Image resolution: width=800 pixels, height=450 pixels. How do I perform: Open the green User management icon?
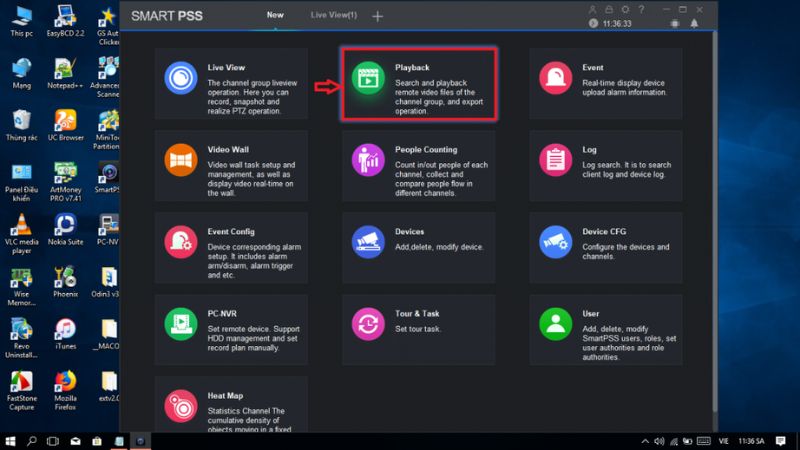[555, 323]
